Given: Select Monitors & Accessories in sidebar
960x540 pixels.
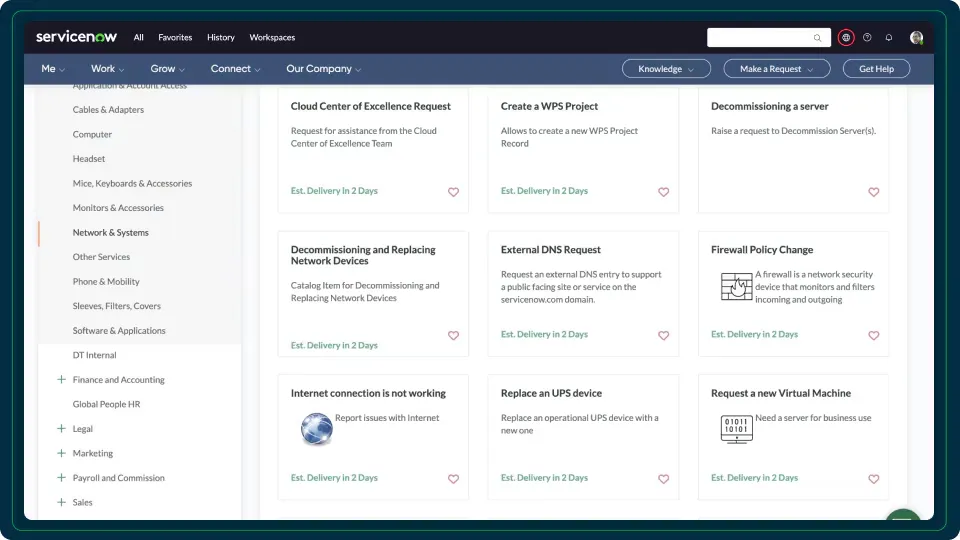Looking at the screenshot, I should (118, 208).
